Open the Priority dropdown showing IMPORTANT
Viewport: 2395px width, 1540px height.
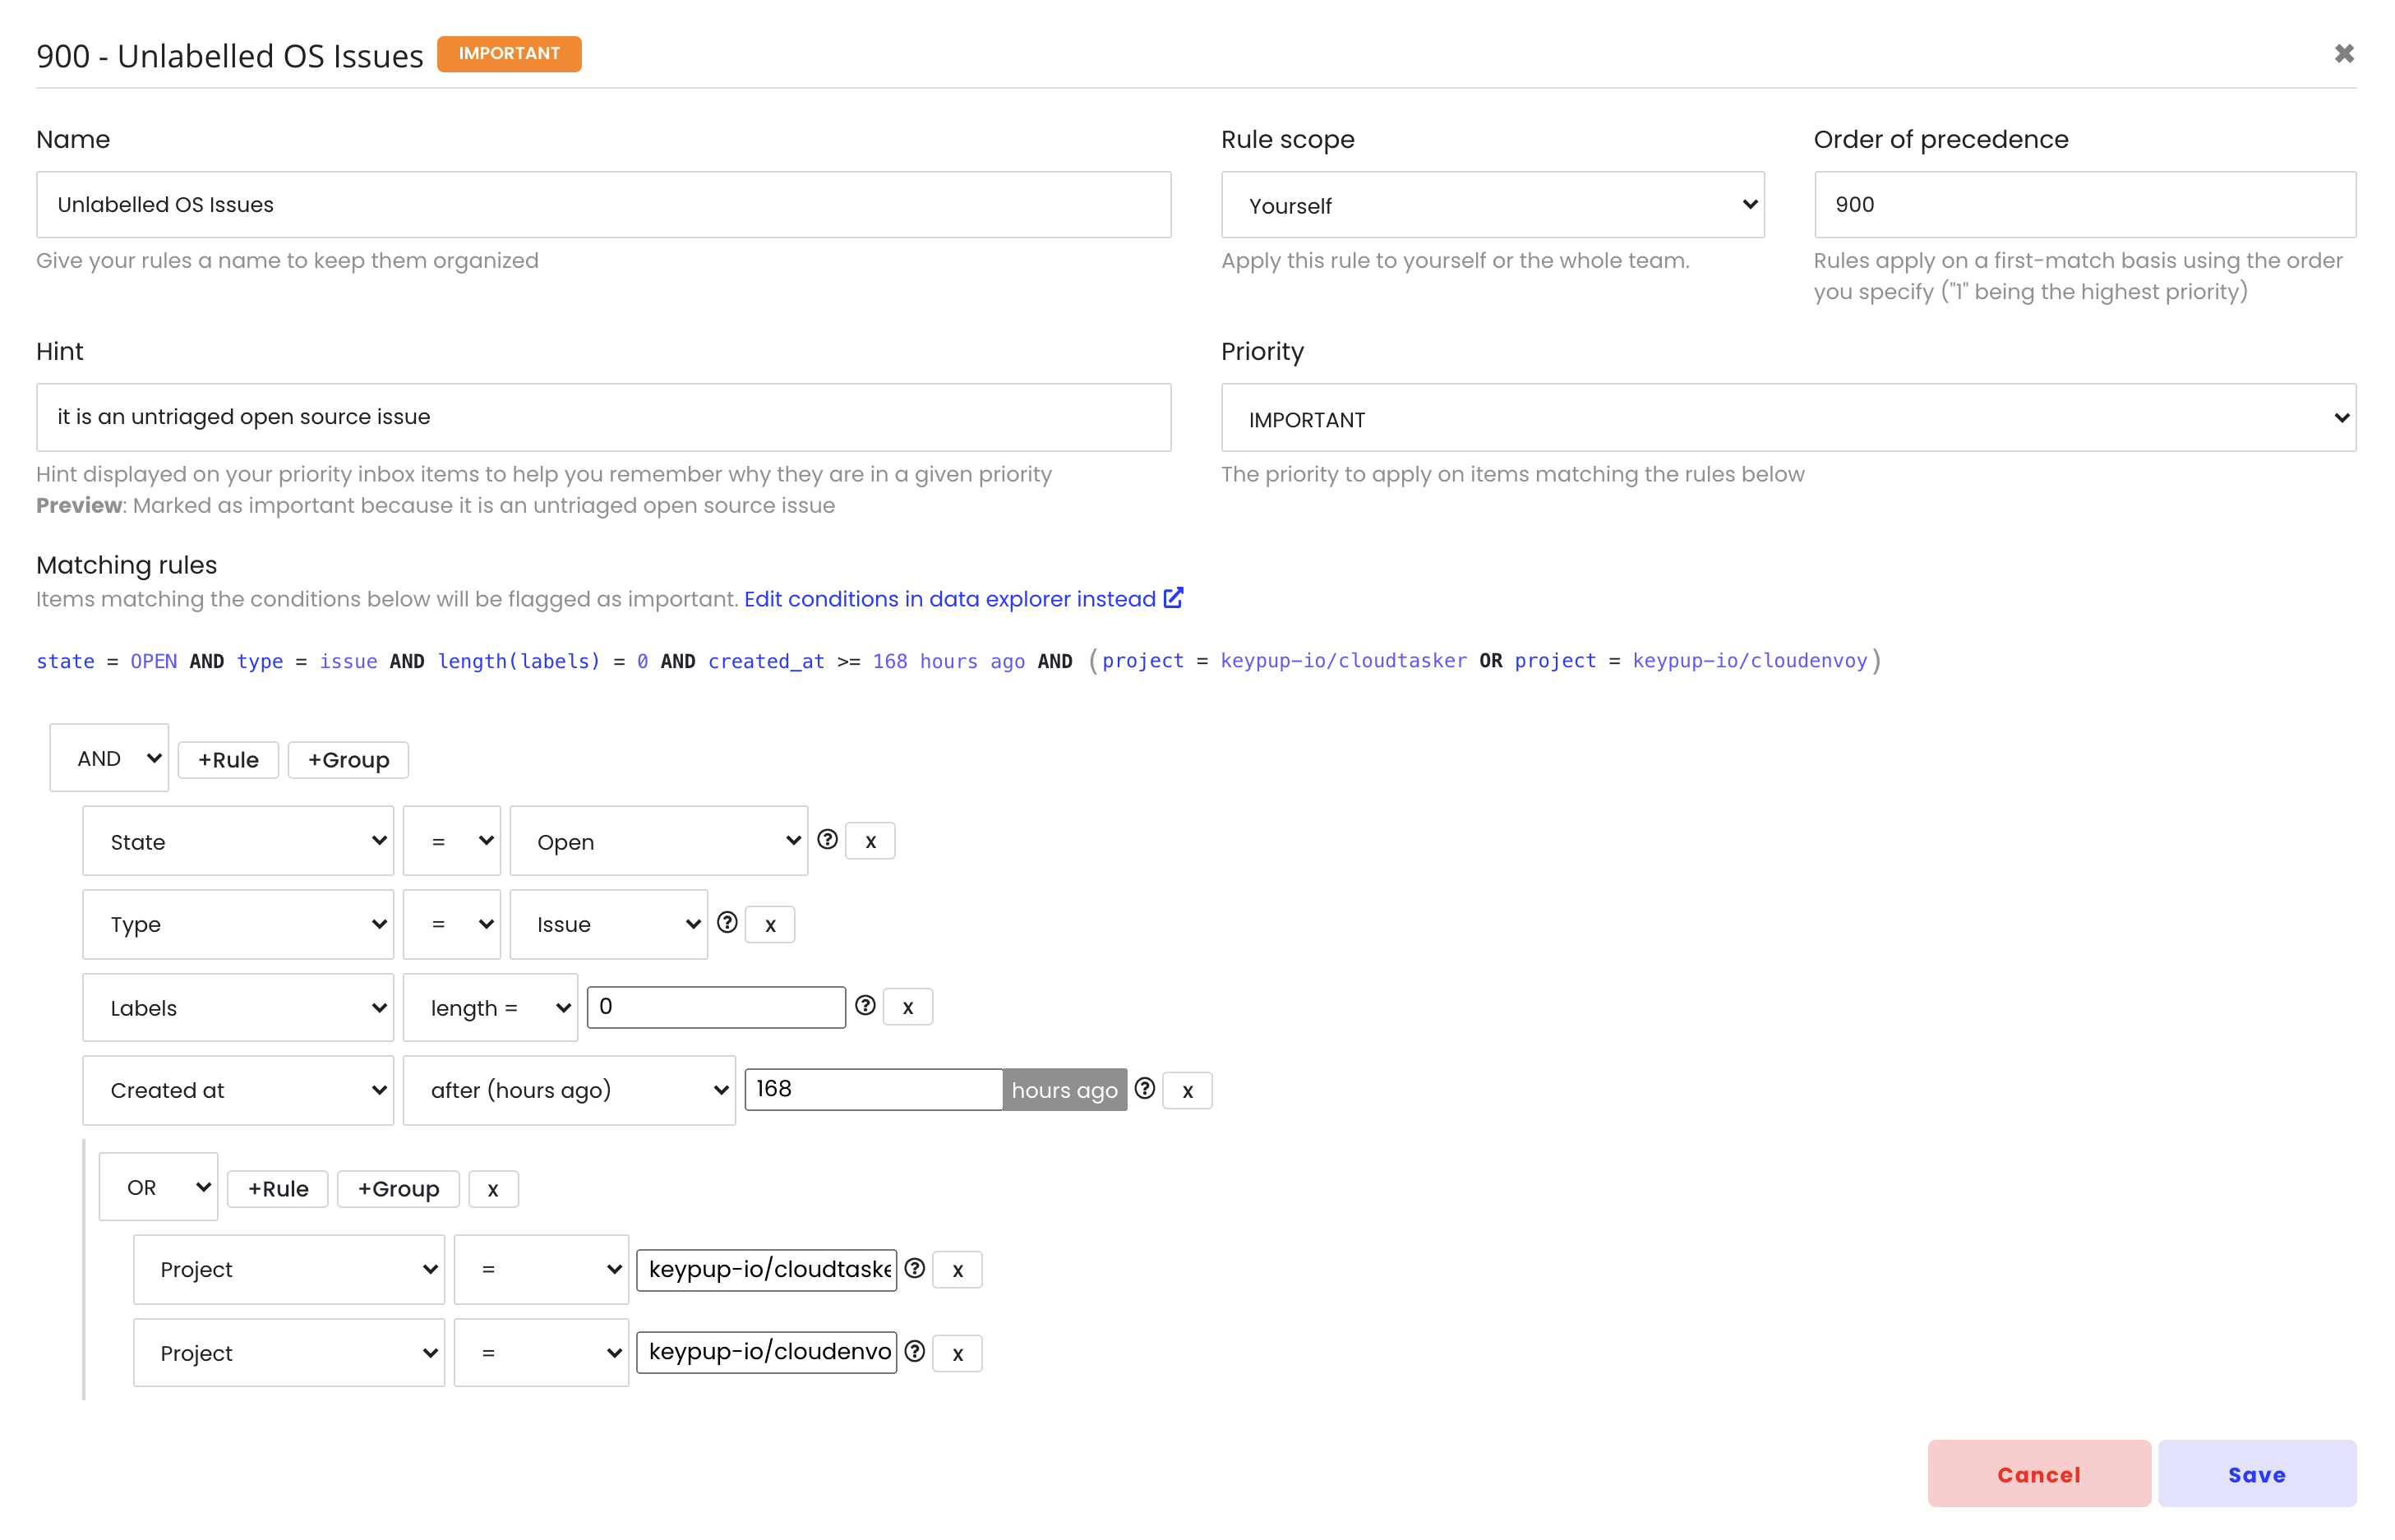(x=1788, y=418)
